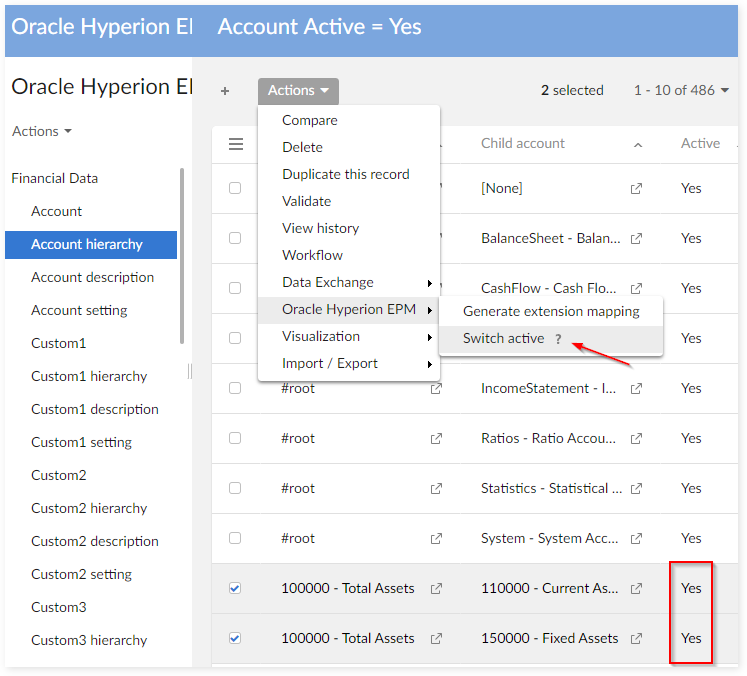
Task: Click open-record icon beside 150000 Fixed Assets
Action: pyautogui.click(x=637, y=639)
